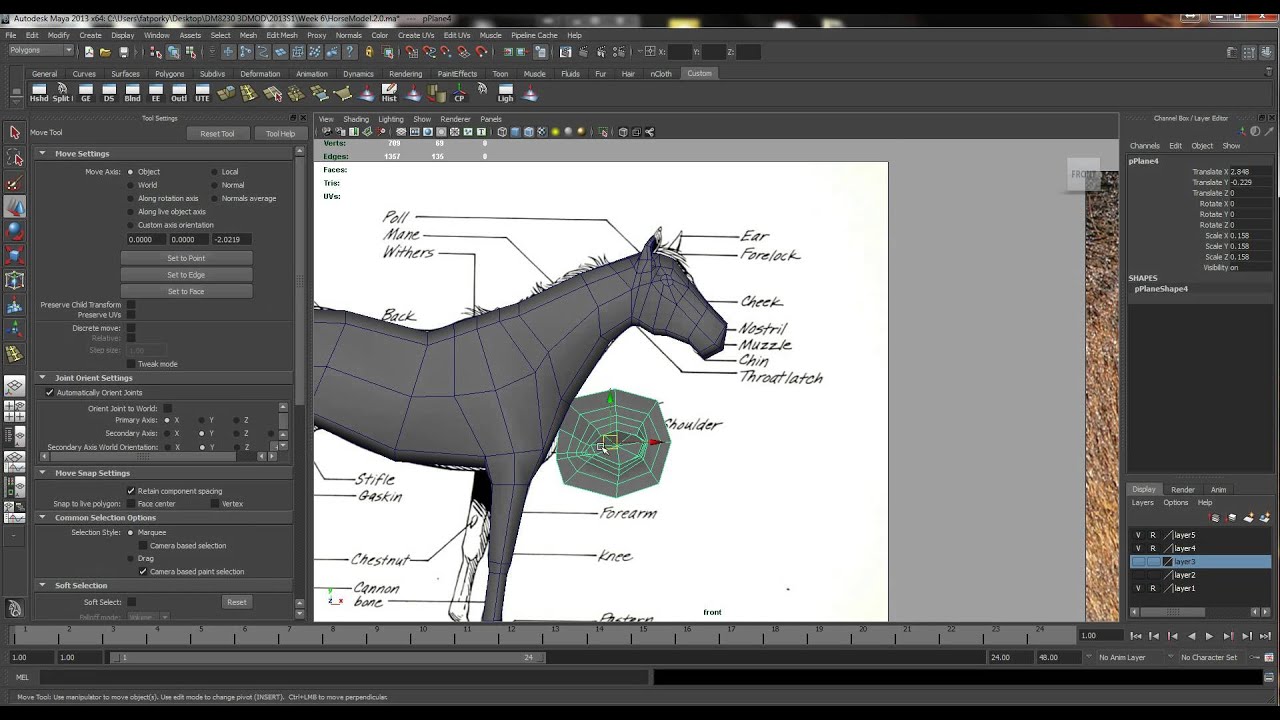Toggle the Tweak mode checkbox
The width and height of the screenshot is (1280, 720).
(x=131, y=364)
